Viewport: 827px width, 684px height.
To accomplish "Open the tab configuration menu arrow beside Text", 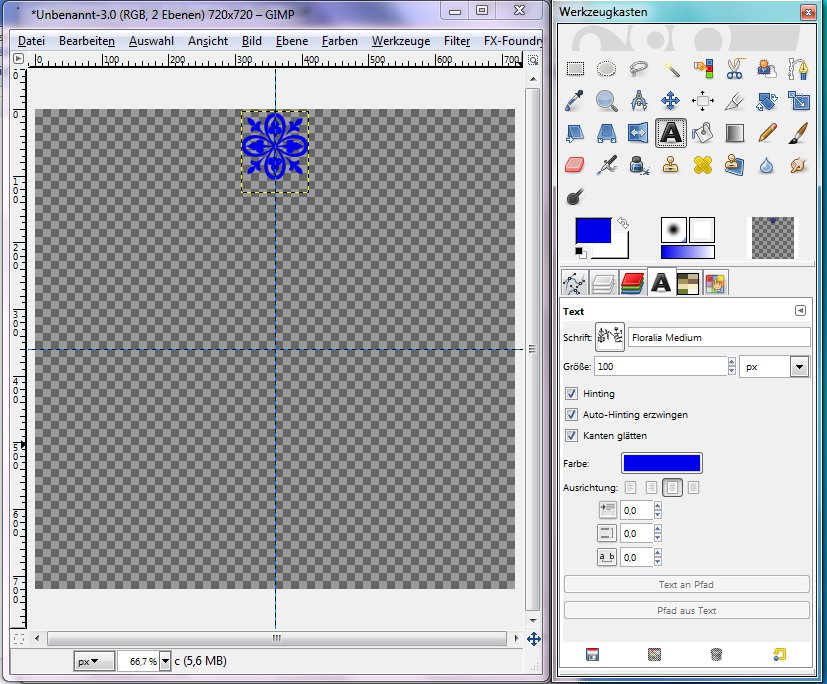I will 800,311.
